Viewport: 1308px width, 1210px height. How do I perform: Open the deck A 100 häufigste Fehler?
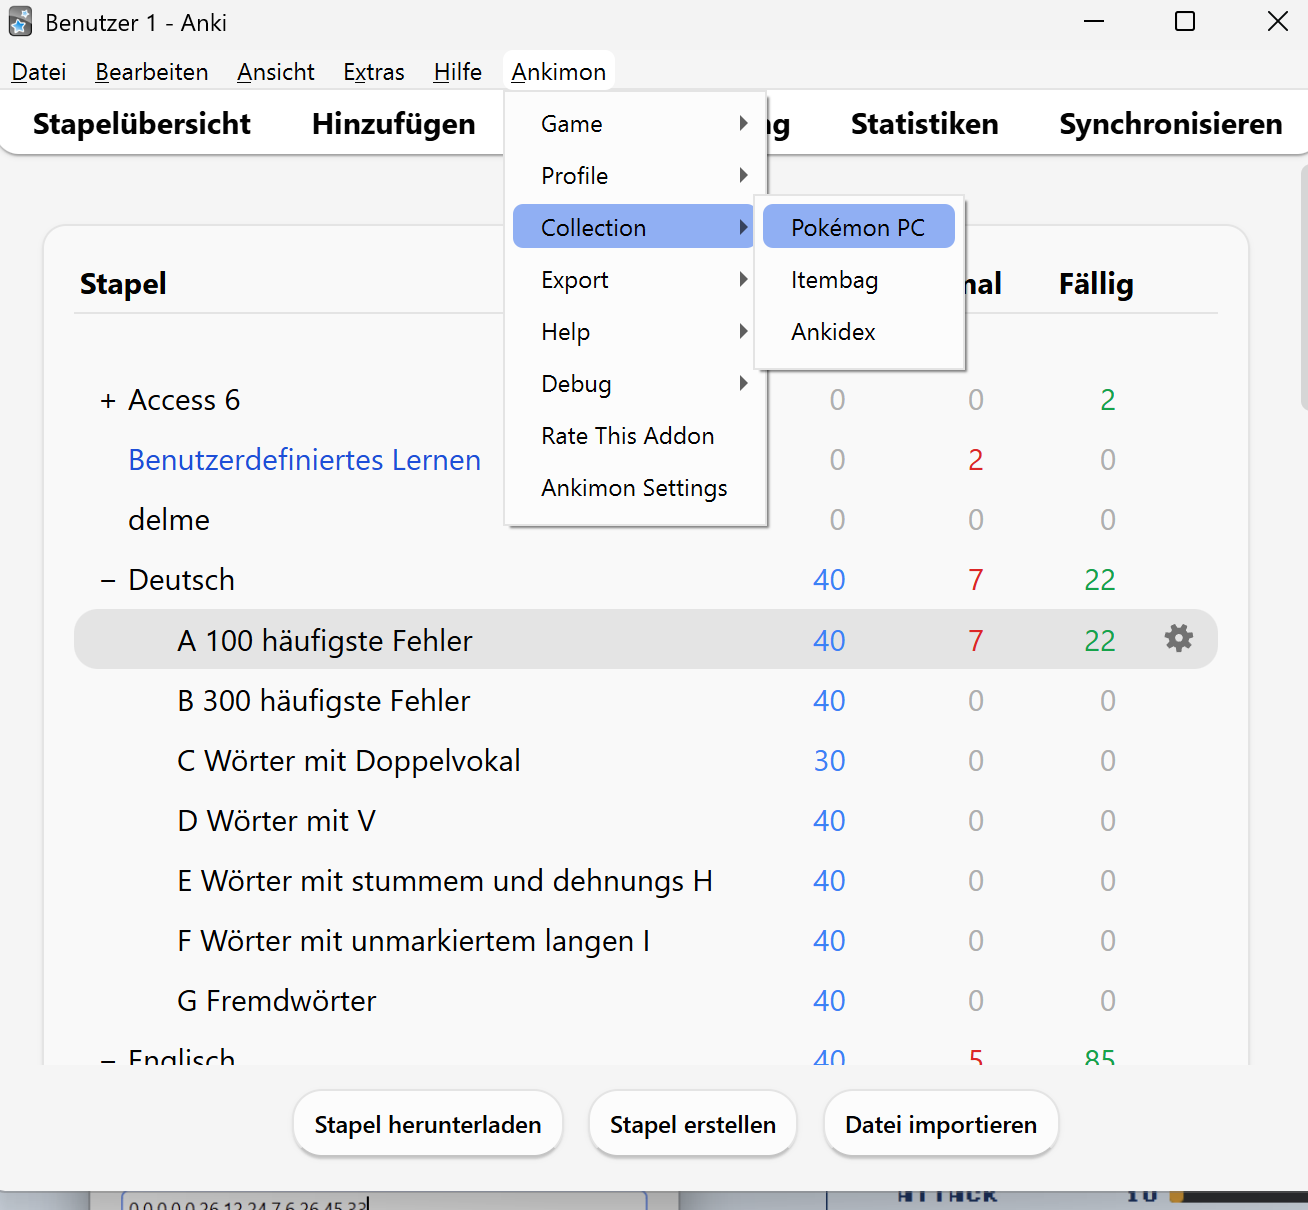point(325,640)
